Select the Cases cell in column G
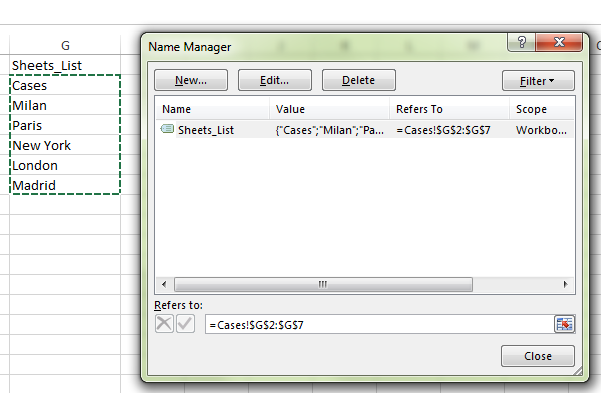 pyautogui.click(x=65, y=85)
